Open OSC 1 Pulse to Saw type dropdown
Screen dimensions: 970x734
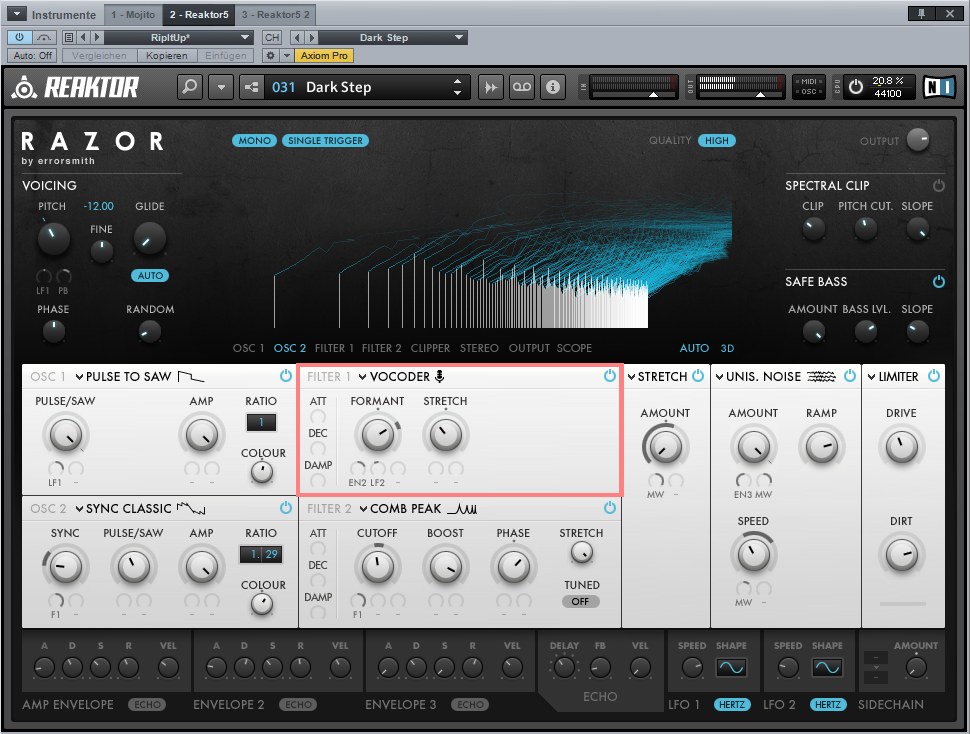tap(80, 377)
